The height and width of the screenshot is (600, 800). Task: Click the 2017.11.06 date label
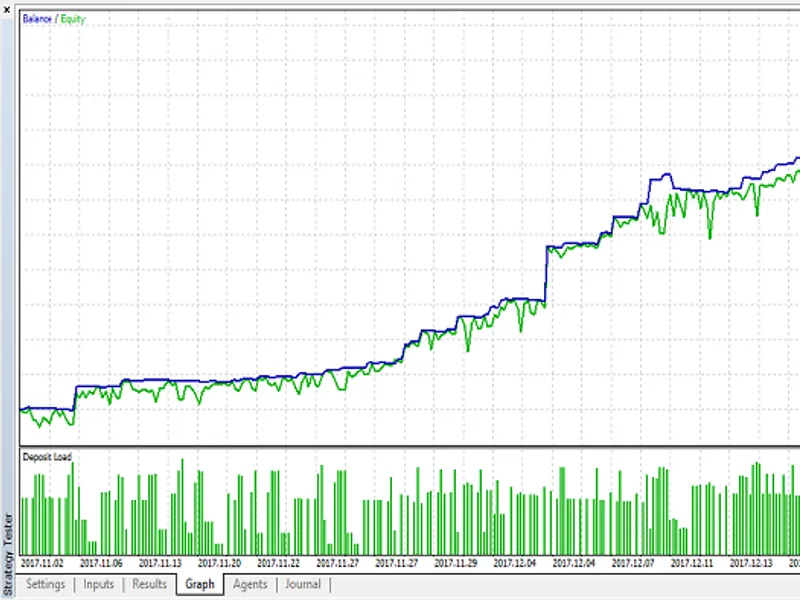coord(101,563)
